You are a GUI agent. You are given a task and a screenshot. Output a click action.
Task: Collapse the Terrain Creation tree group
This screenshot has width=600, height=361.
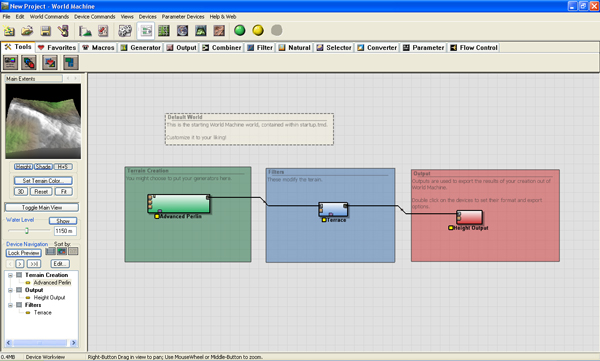[10, 275]
